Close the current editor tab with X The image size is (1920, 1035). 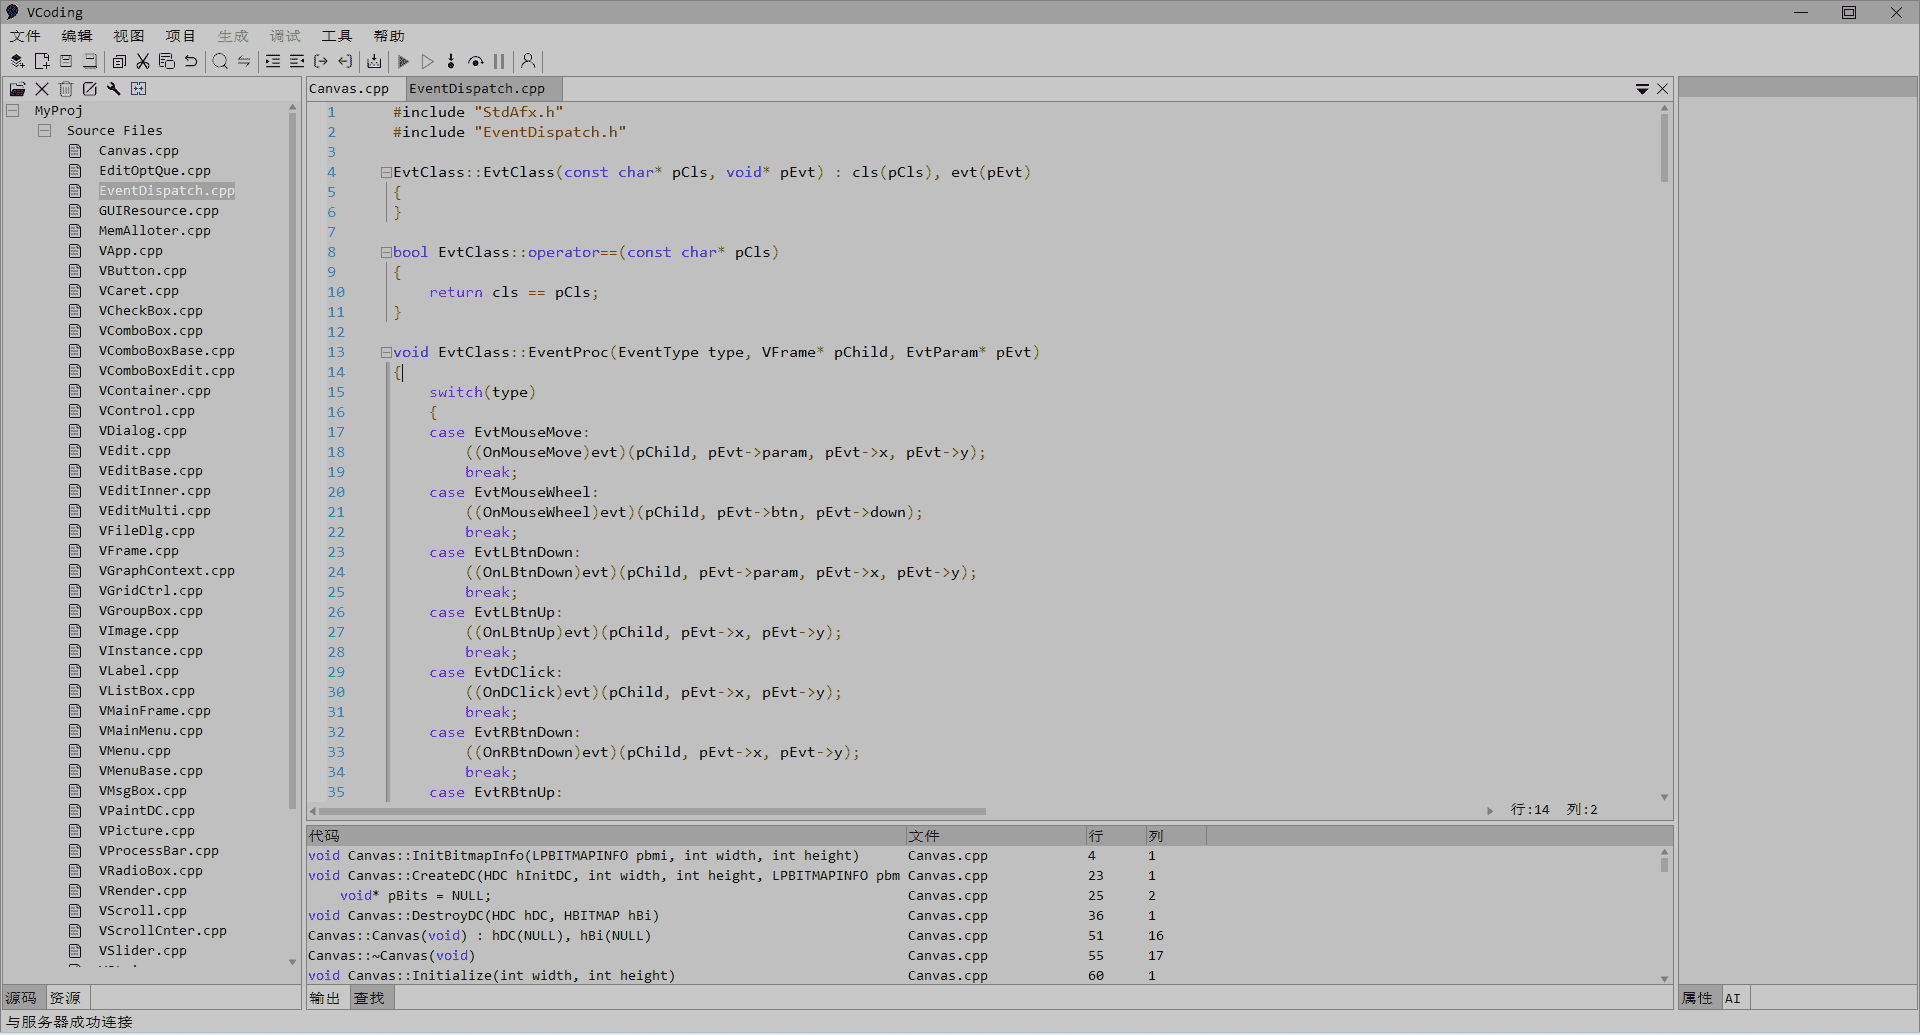1662,89
